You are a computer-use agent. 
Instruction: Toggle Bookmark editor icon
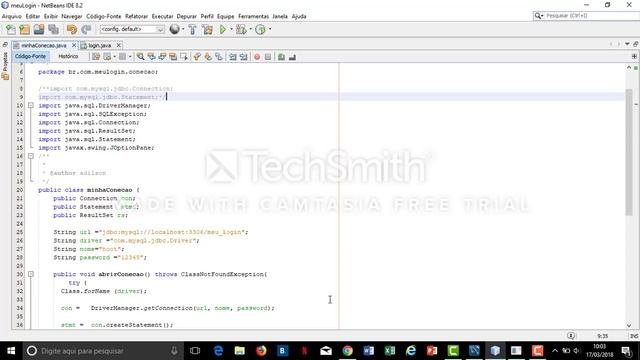click(219, 57)
